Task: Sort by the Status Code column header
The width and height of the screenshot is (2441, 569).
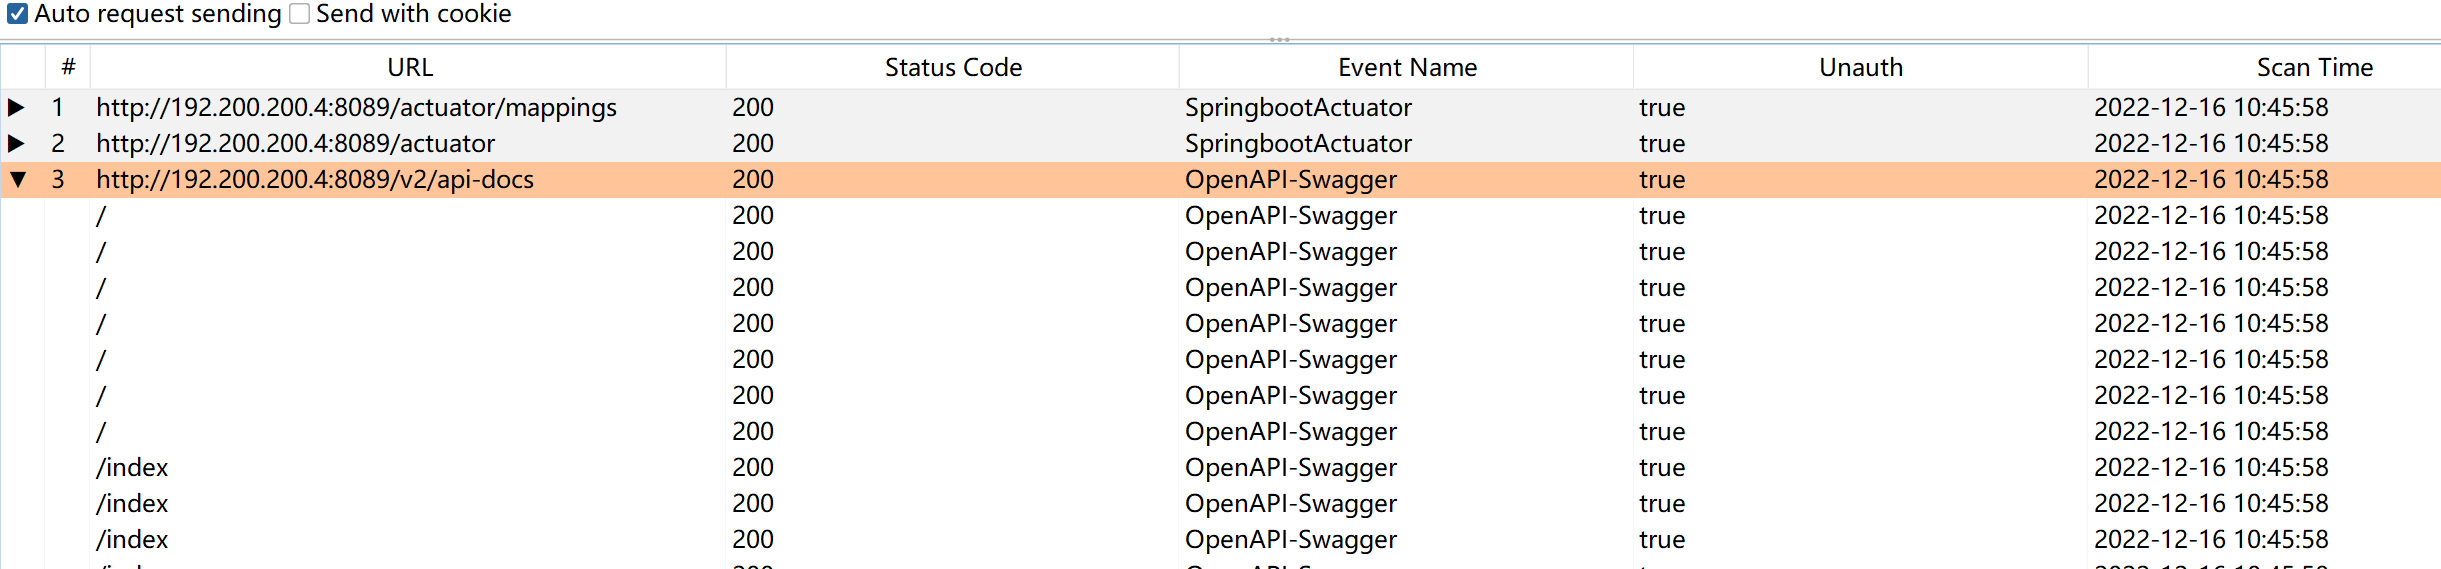Action: 953,67
